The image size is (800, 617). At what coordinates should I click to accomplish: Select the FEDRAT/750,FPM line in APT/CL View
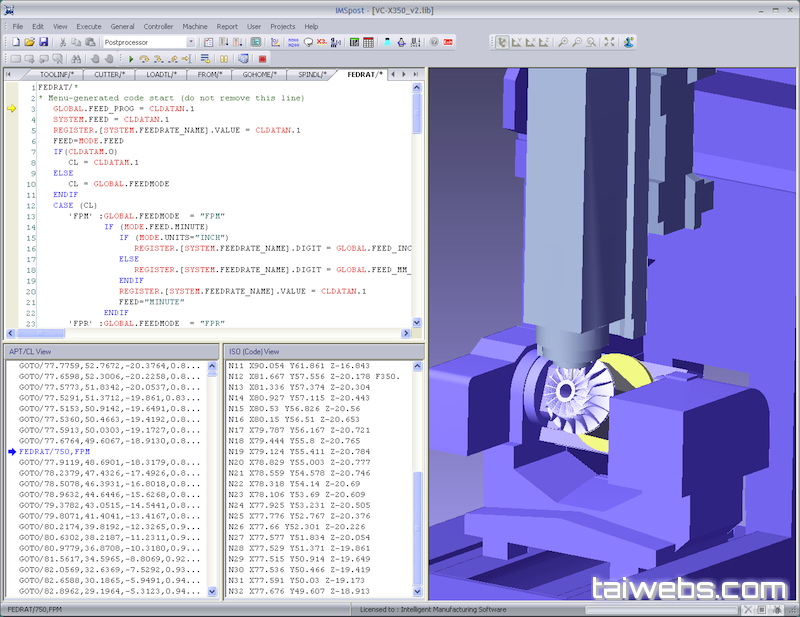(60, 452)
